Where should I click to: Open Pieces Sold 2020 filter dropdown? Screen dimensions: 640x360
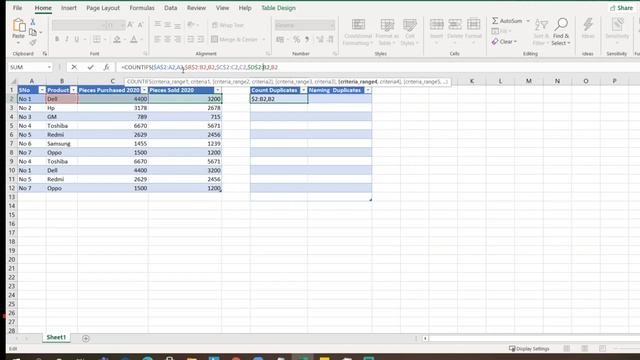tap(218, 90)
